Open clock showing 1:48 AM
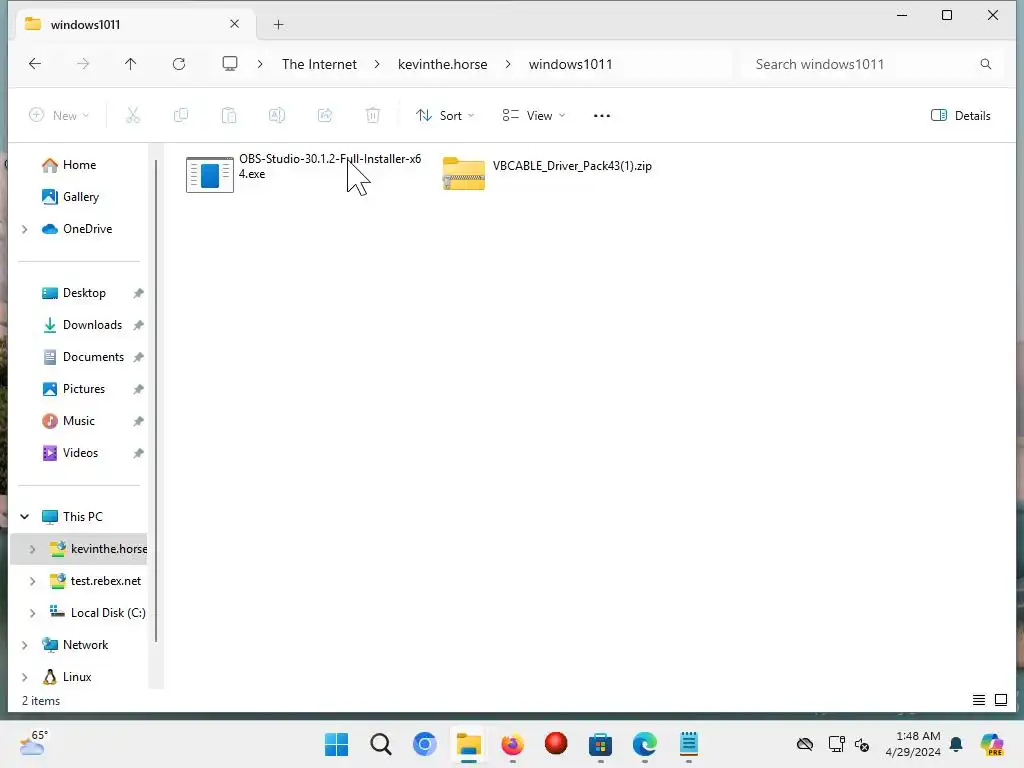1024x768 pixels. pyautogui.click(x=913, y=744)
